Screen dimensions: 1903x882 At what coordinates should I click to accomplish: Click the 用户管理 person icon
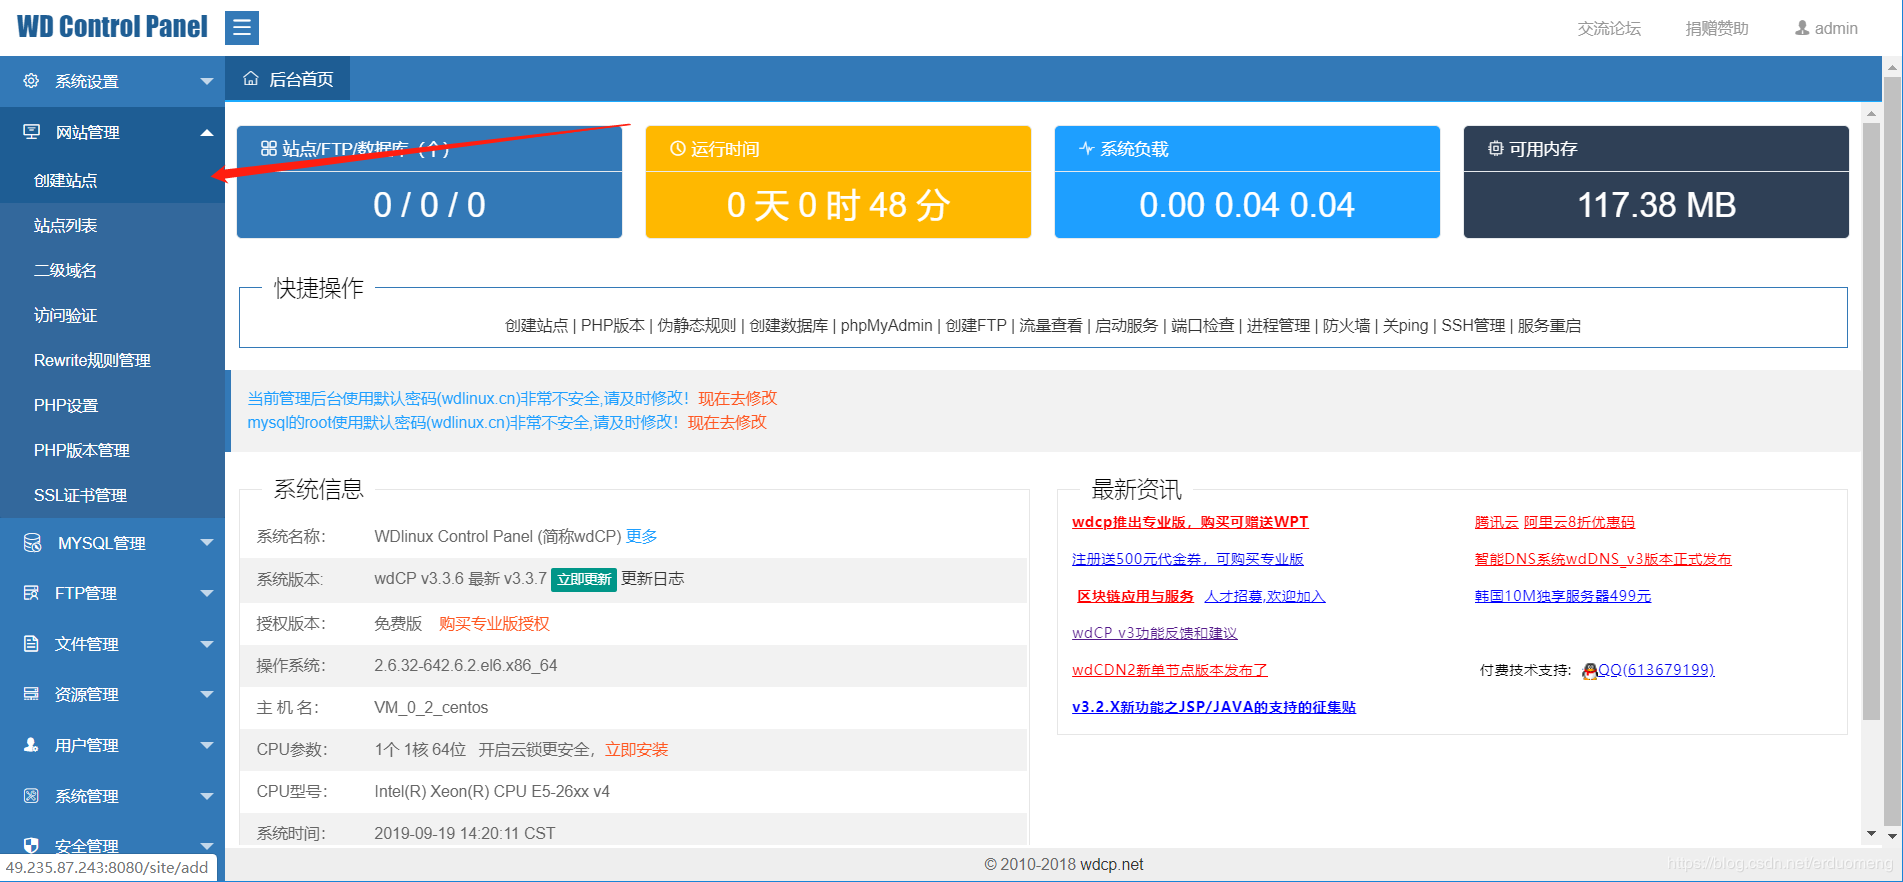point(31,745)
